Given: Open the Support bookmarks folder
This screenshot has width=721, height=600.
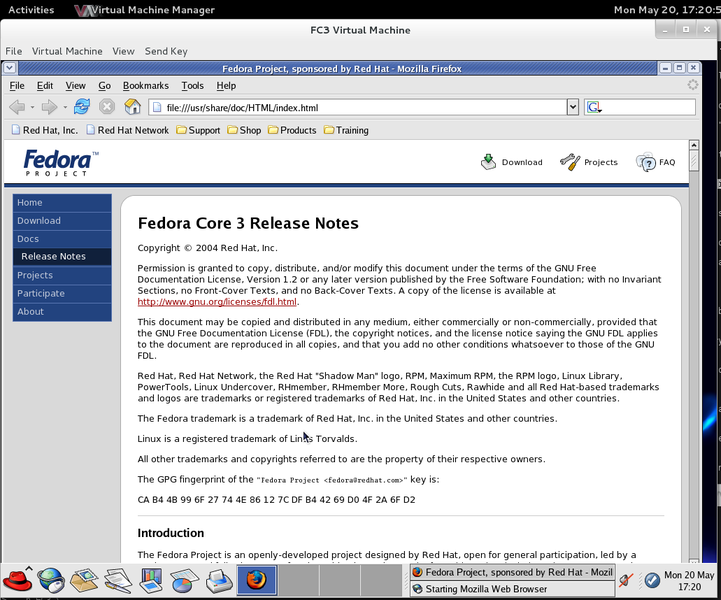Looking at the screenshot, I should [x=197, y=130].
